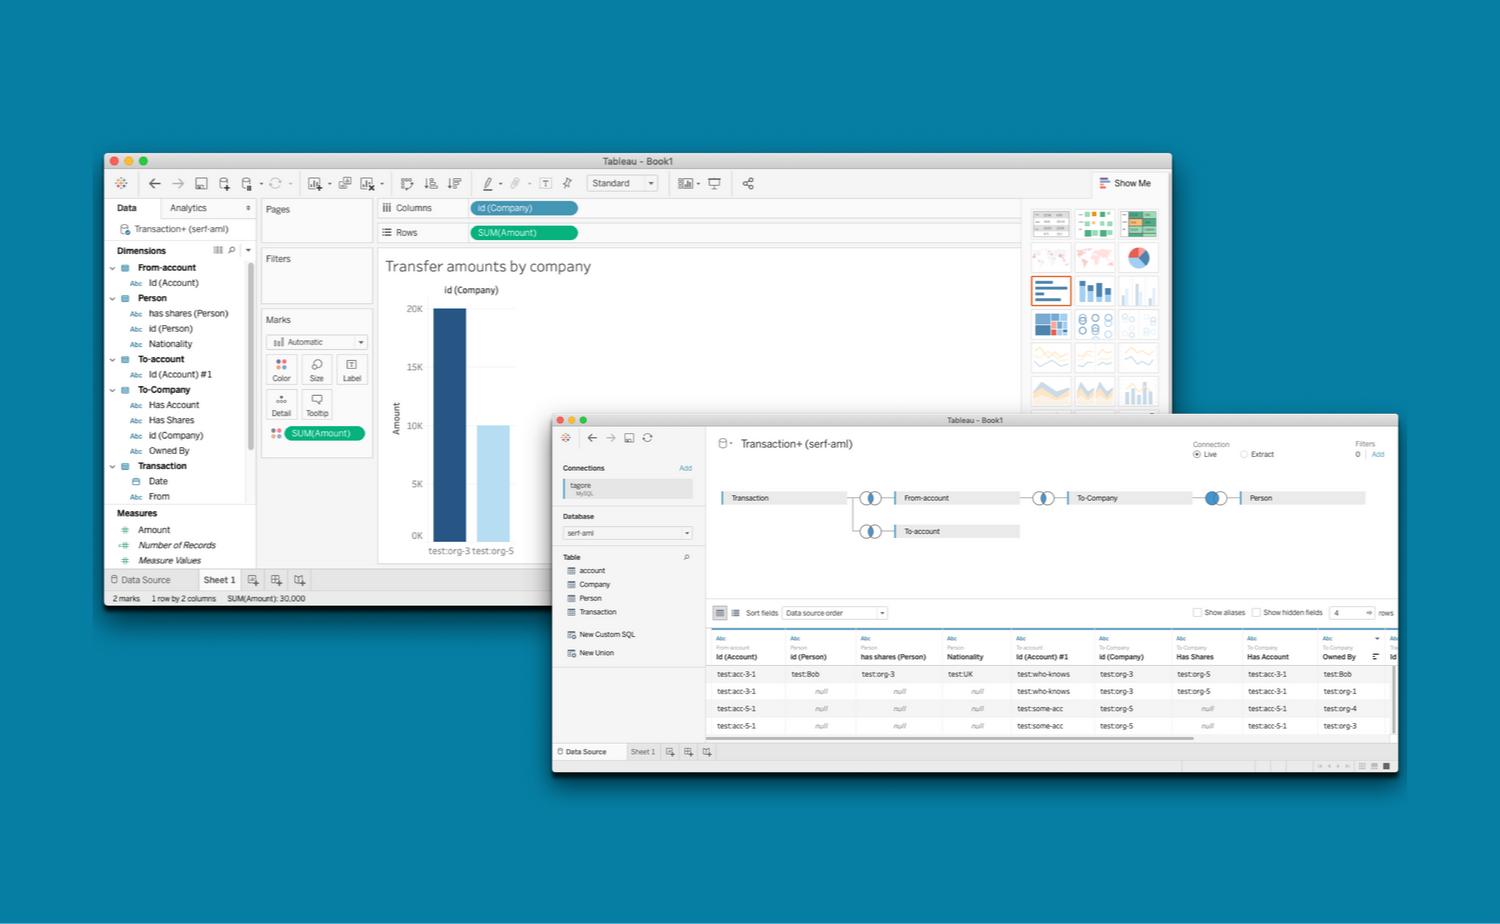Collapse the Person dimension folder

pyautogui.click(x=113, y=298)
